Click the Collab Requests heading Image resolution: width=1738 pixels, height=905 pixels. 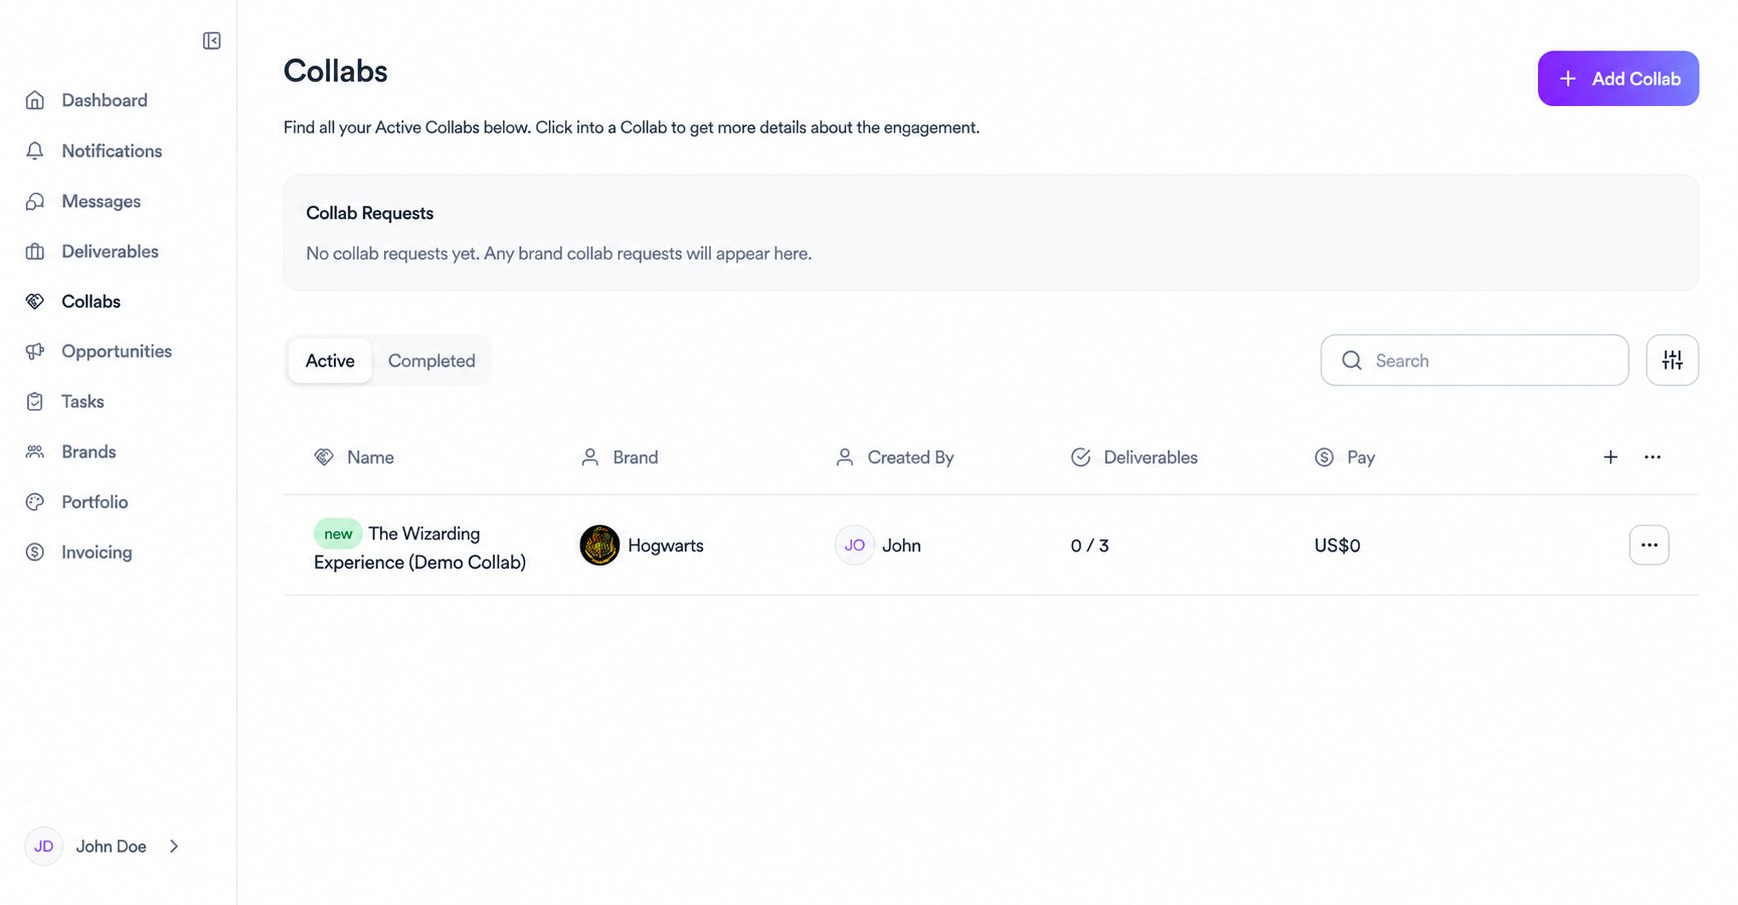(369, 213)
